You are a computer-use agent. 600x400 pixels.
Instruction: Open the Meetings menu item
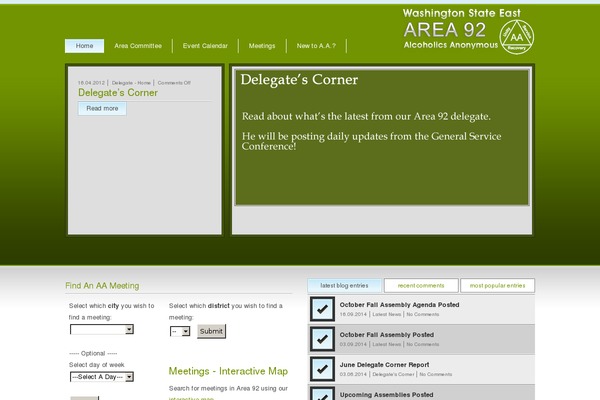[x=262, y=46]
